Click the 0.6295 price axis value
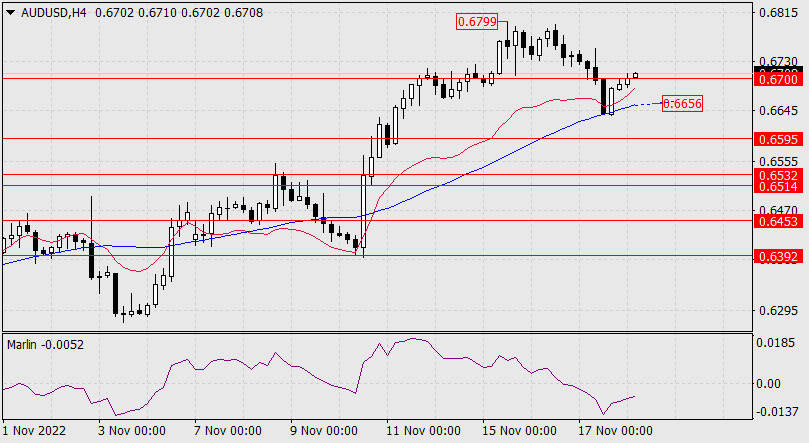The image size is (809, 443). (x=775, y=310)
